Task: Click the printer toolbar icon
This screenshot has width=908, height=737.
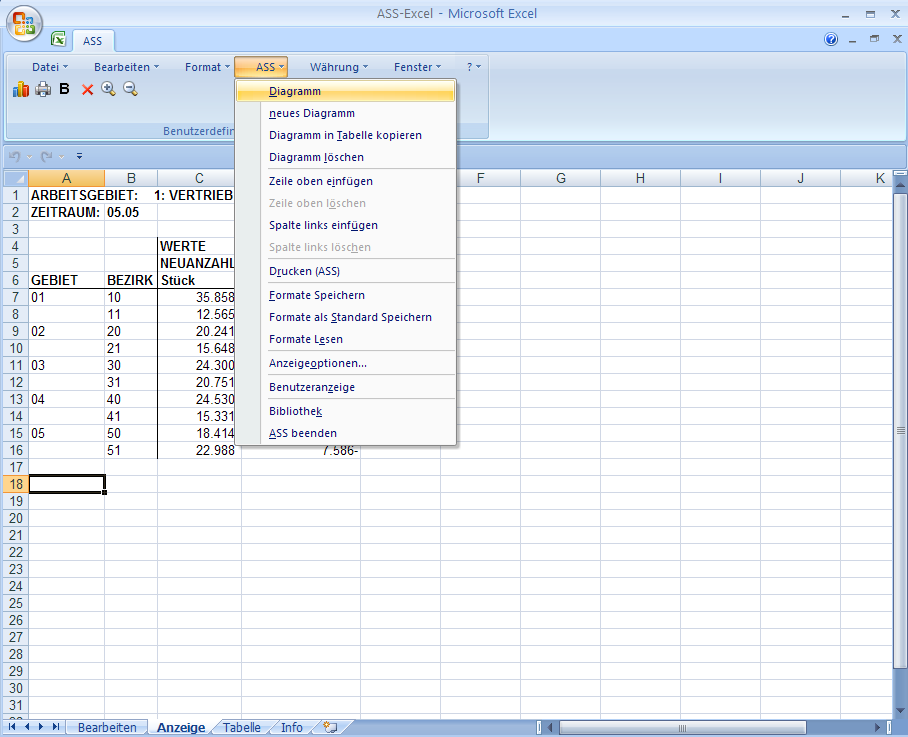Action: [43, 89]
